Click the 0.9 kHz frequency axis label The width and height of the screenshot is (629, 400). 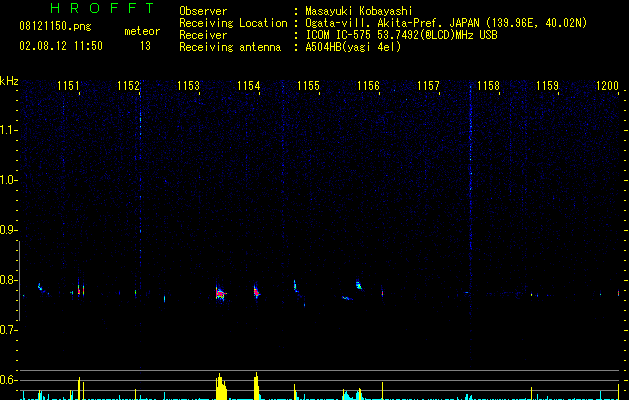click(x=8, y=230)
